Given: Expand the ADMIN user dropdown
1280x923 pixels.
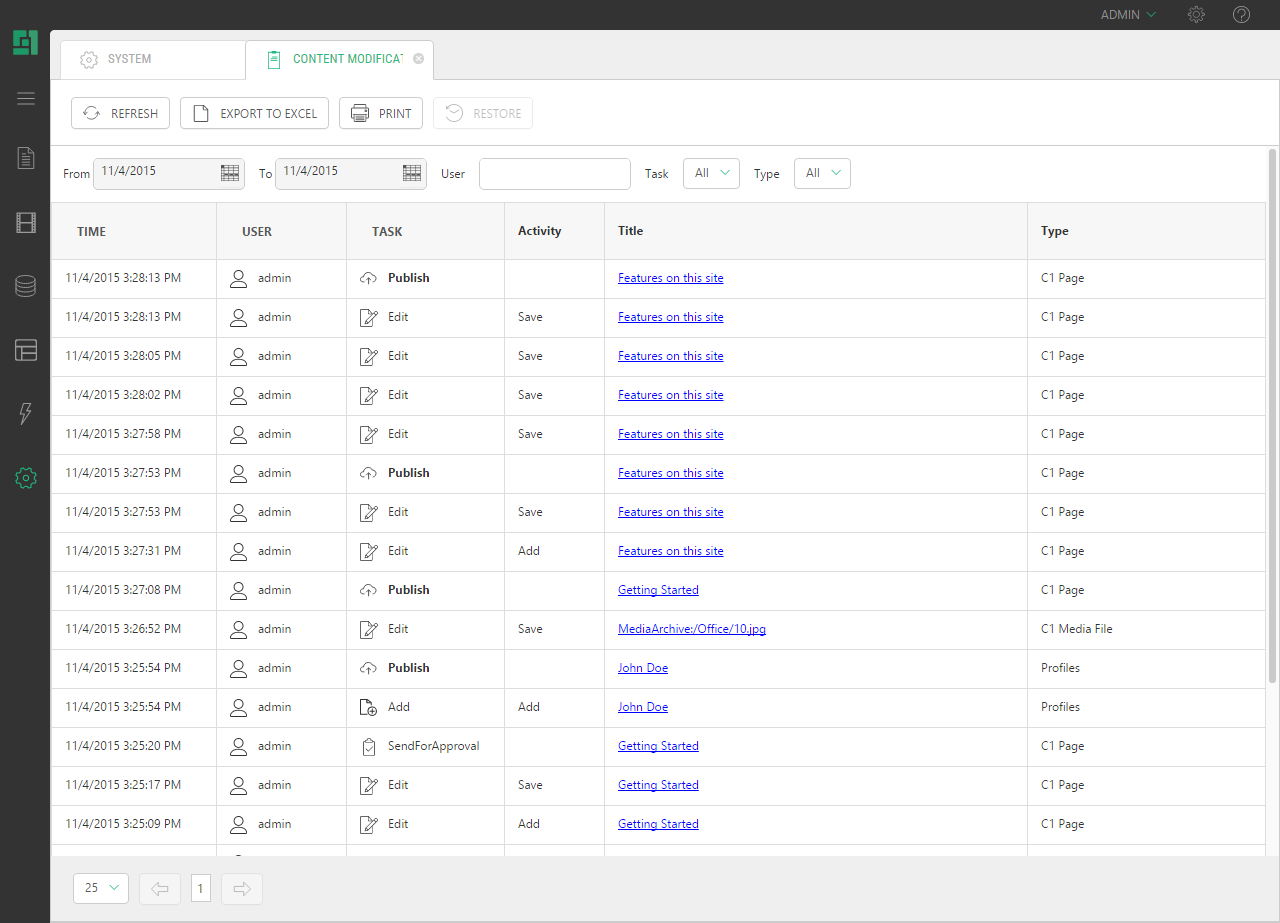Looking at the screenshot, I should tap(1128, 15).
